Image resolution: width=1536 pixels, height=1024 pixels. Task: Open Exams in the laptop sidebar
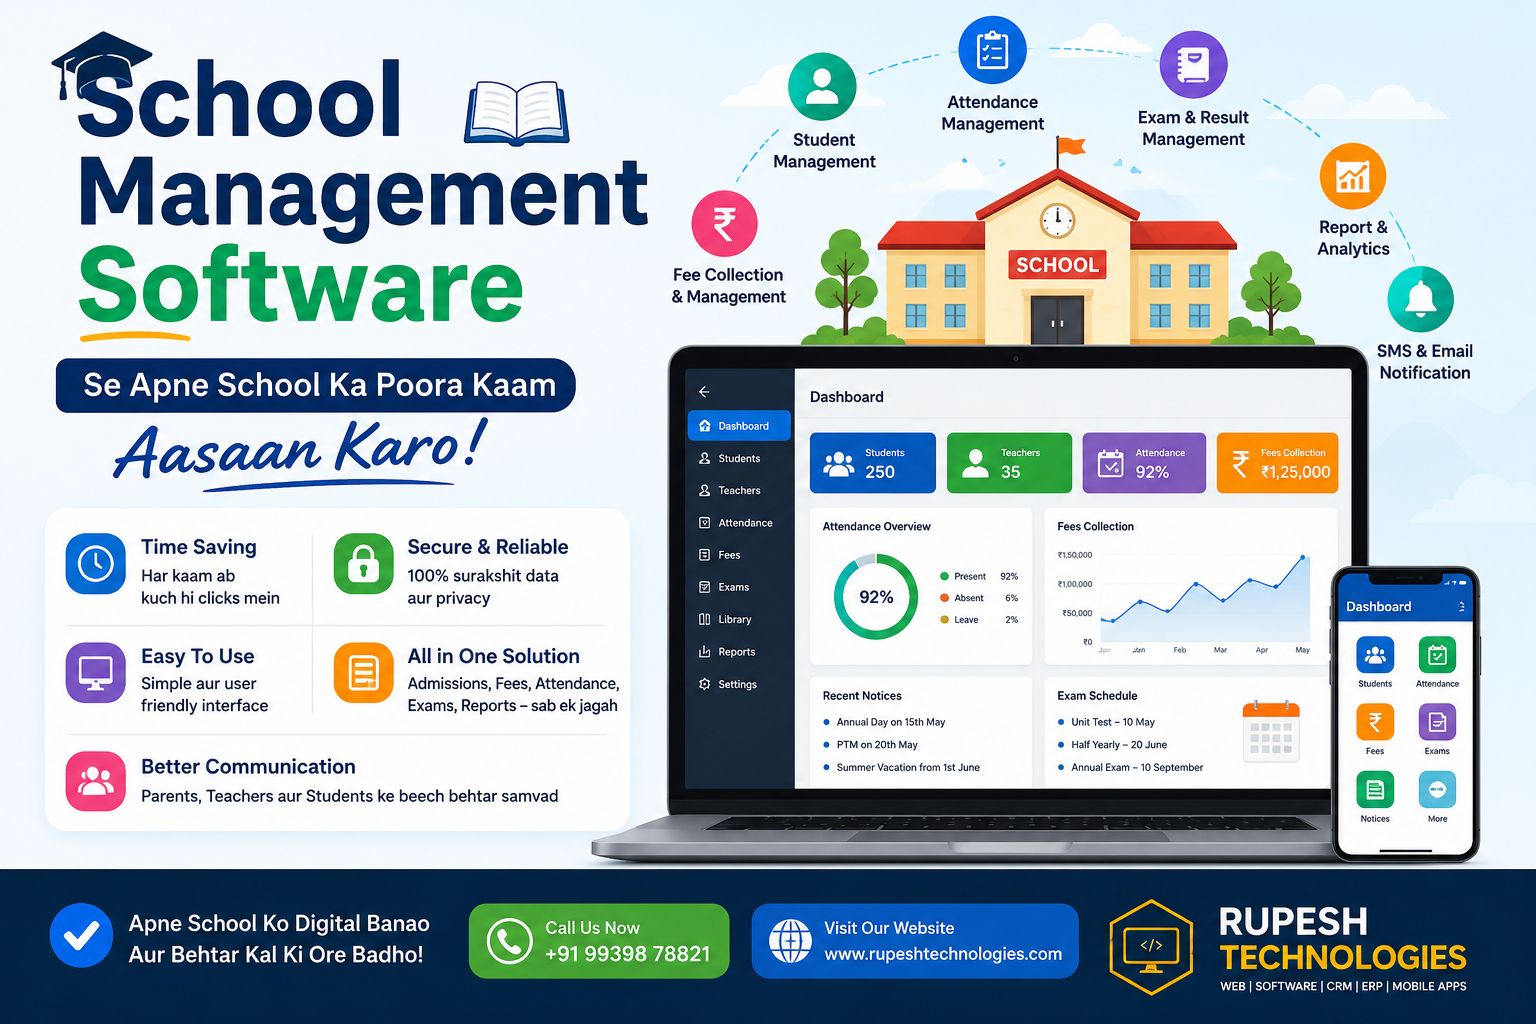[739, 587]
